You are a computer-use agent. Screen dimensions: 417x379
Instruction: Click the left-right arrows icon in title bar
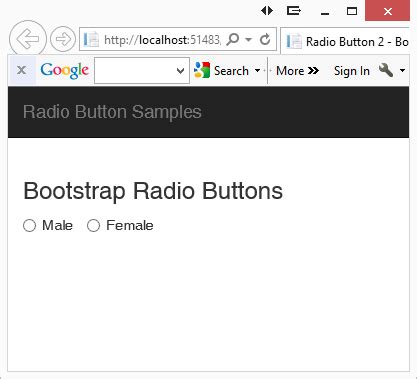pyautogui.click(x=267, y=11)
